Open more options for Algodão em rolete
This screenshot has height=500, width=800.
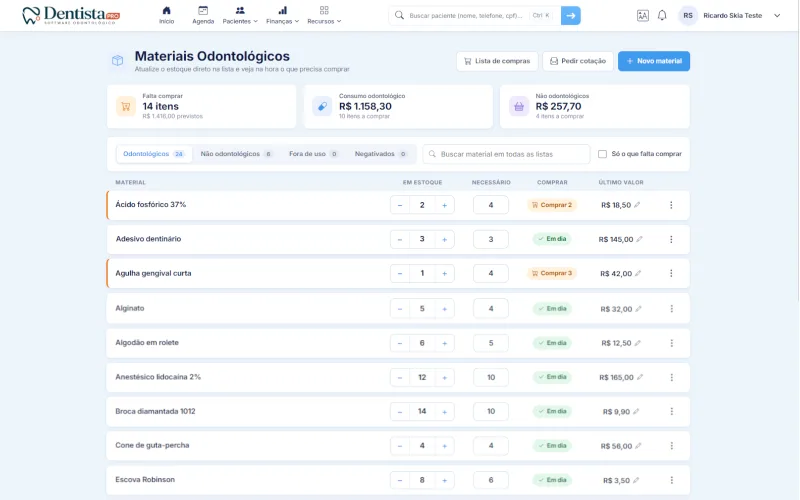pyautogui.click(x=671, y=343)
